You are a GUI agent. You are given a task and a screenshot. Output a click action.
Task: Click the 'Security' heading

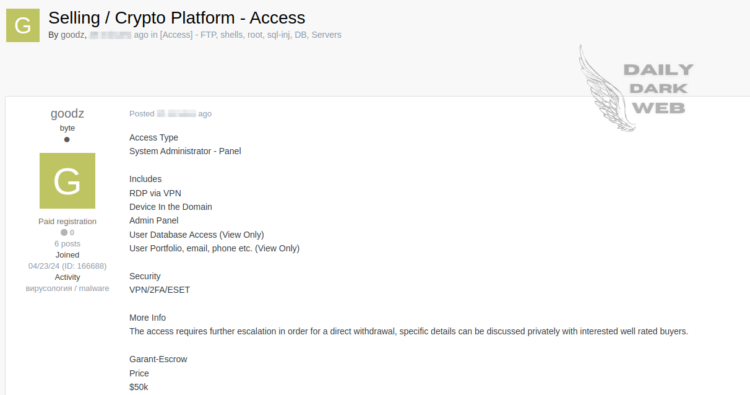[x=145, y=276]
